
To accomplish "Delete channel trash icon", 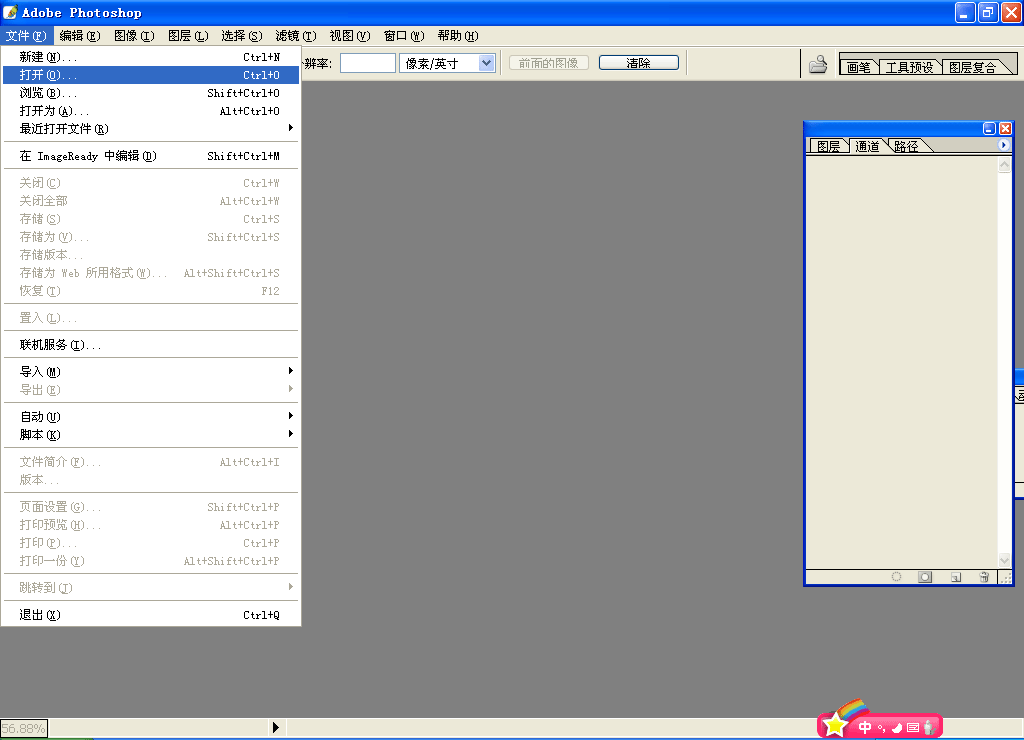I will coord(984,577).
